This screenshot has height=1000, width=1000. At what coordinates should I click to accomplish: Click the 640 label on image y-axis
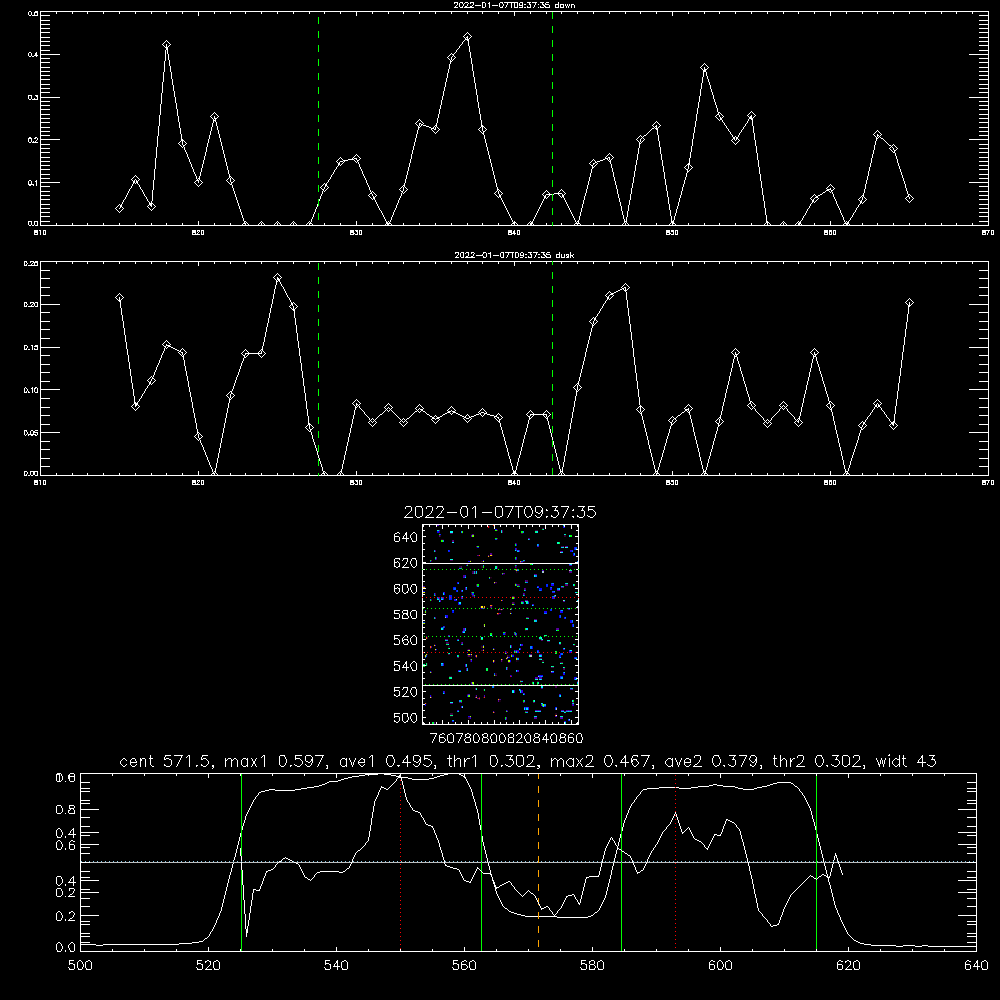pyautogui.click(x=406, y=538)
